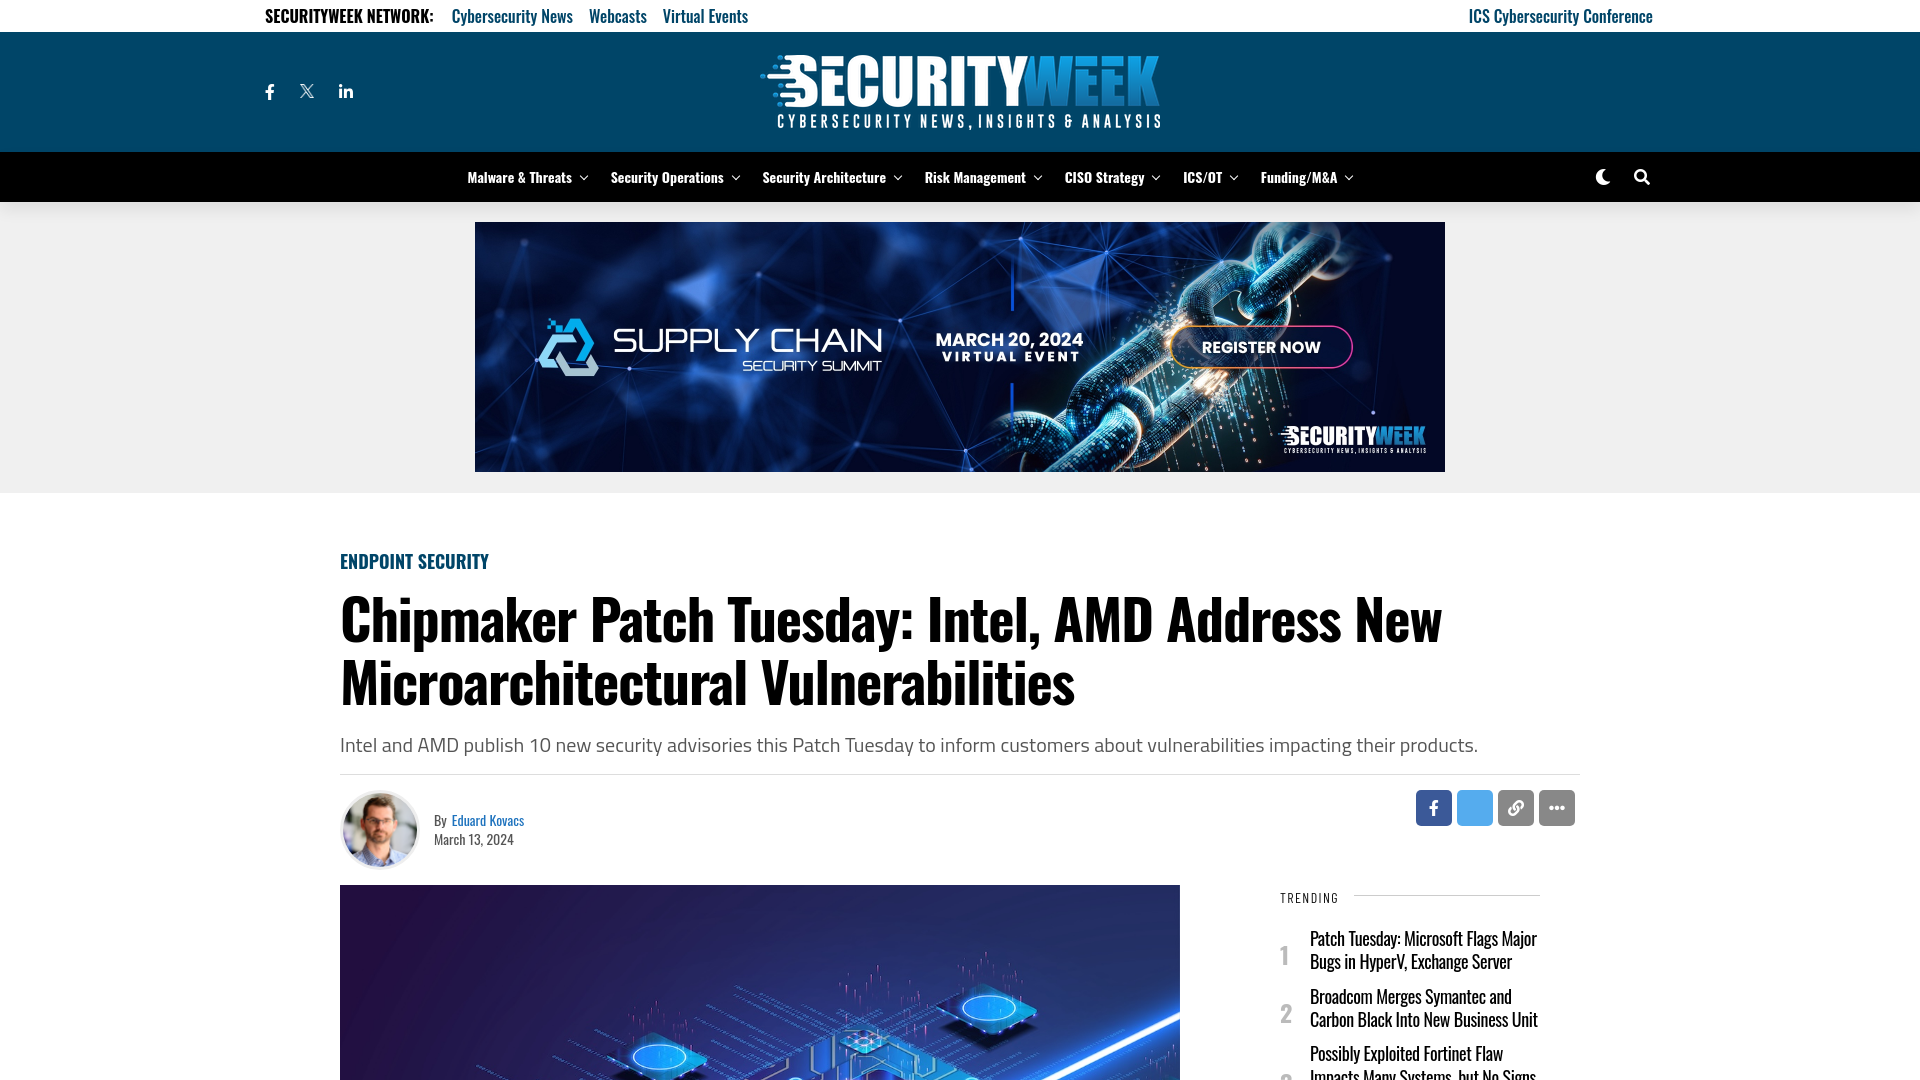This screenshot has width=1920, height=1080.
Task: Open the search icon on navbar
Action: tap(1642, 177)
